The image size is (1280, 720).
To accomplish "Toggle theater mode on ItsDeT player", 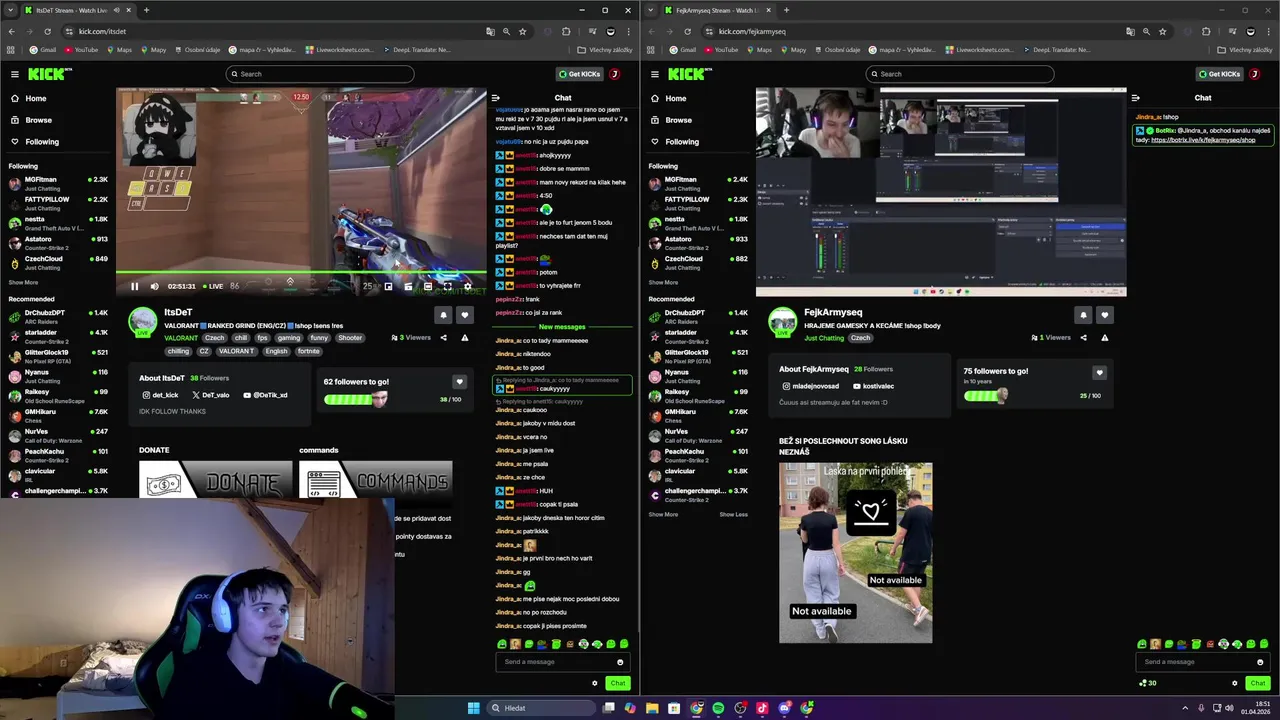I will click(427, 286).
